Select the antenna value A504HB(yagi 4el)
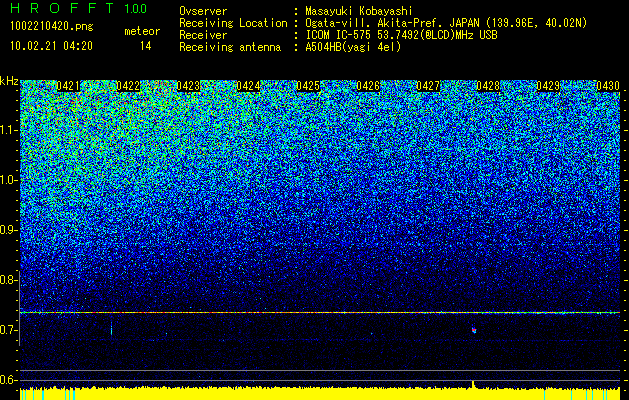Viewport: 629px width, 400px height. 353,47
